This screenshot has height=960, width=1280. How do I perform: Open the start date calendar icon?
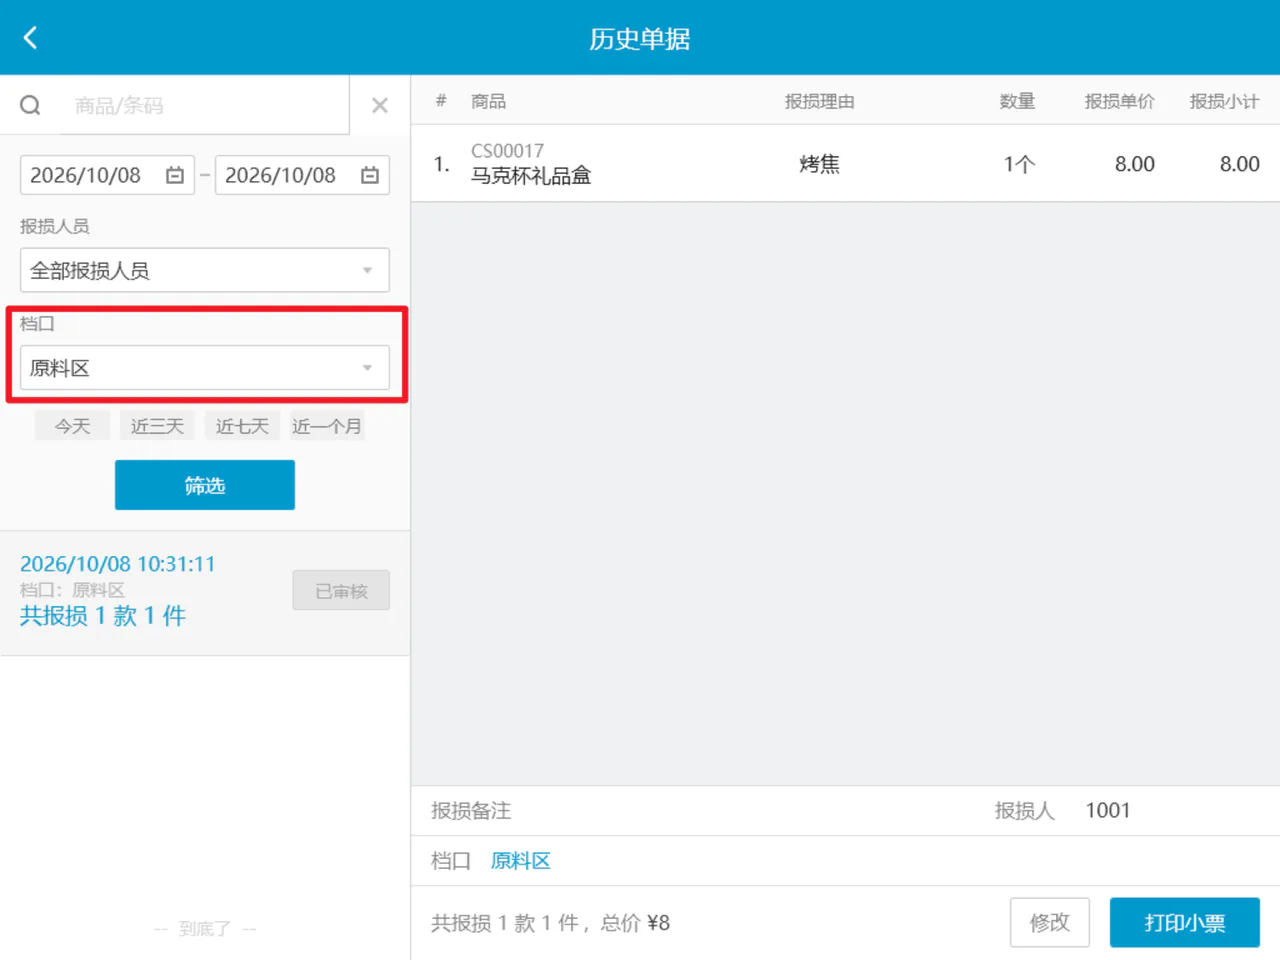pyautogui.click(x=175, y=175)
